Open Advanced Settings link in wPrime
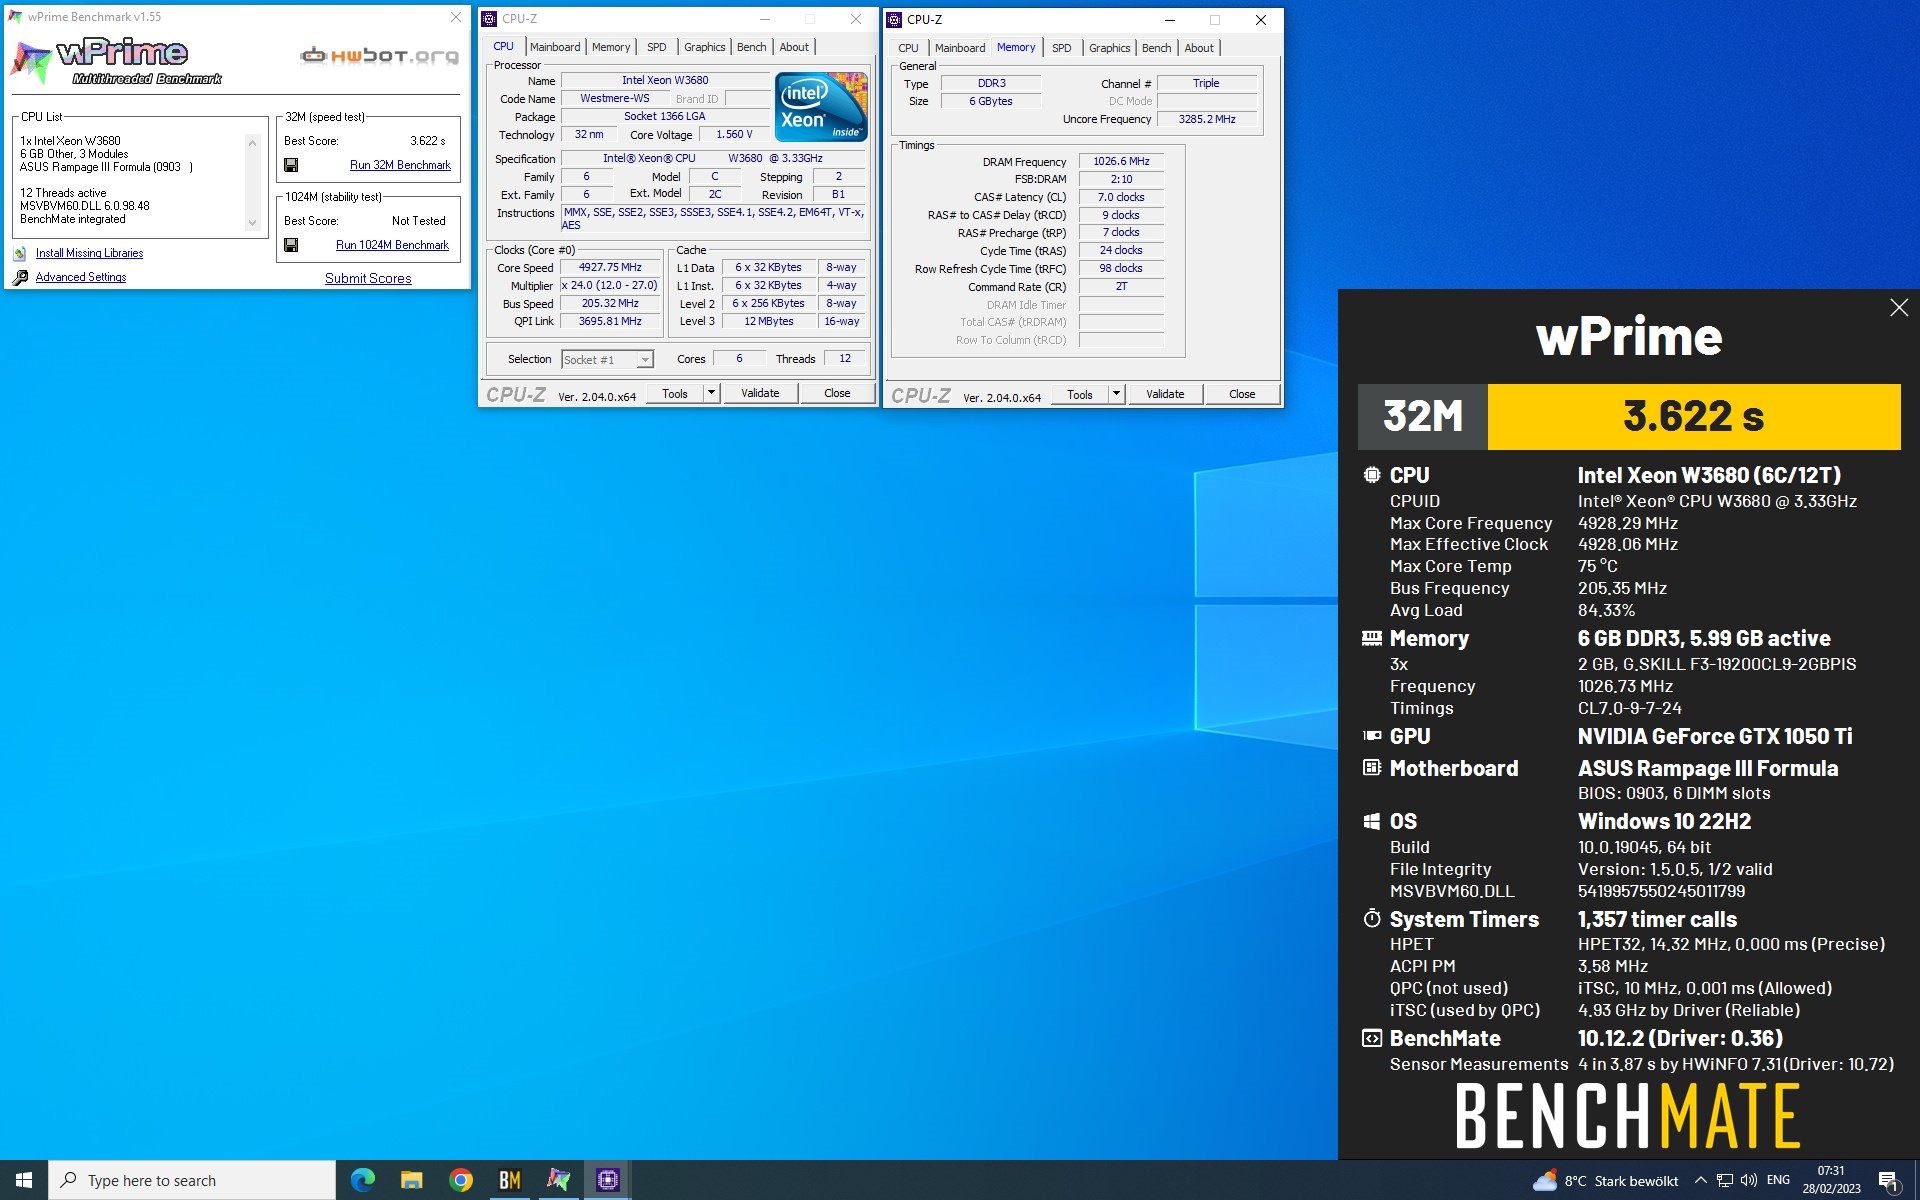This screenshot has height=1200, width=1920. pos(81,277)
